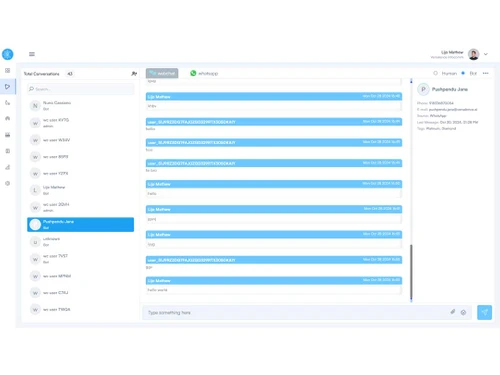This screenshot has height=375, width=500.
Task: Click the P avatar in contact panel
Action: 423,89
